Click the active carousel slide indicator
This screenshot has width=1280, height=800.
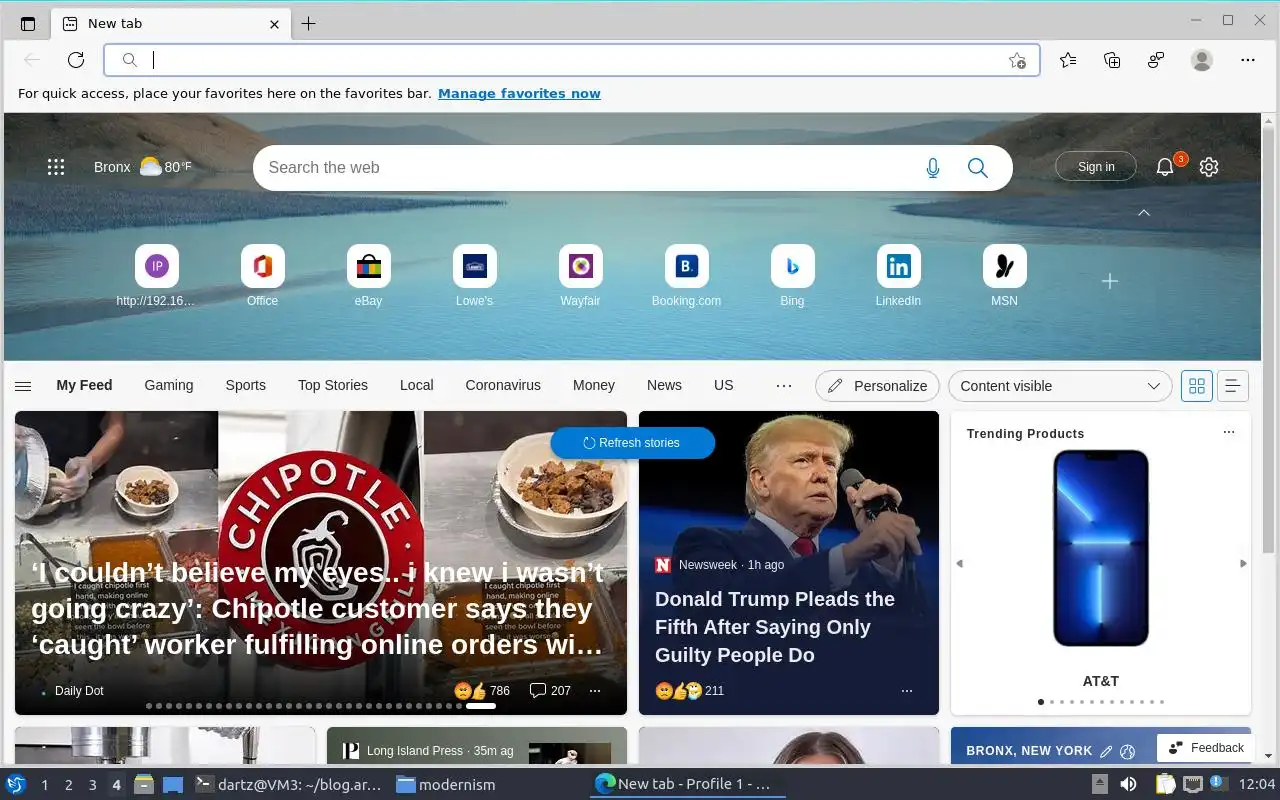[x=481, y=706]
